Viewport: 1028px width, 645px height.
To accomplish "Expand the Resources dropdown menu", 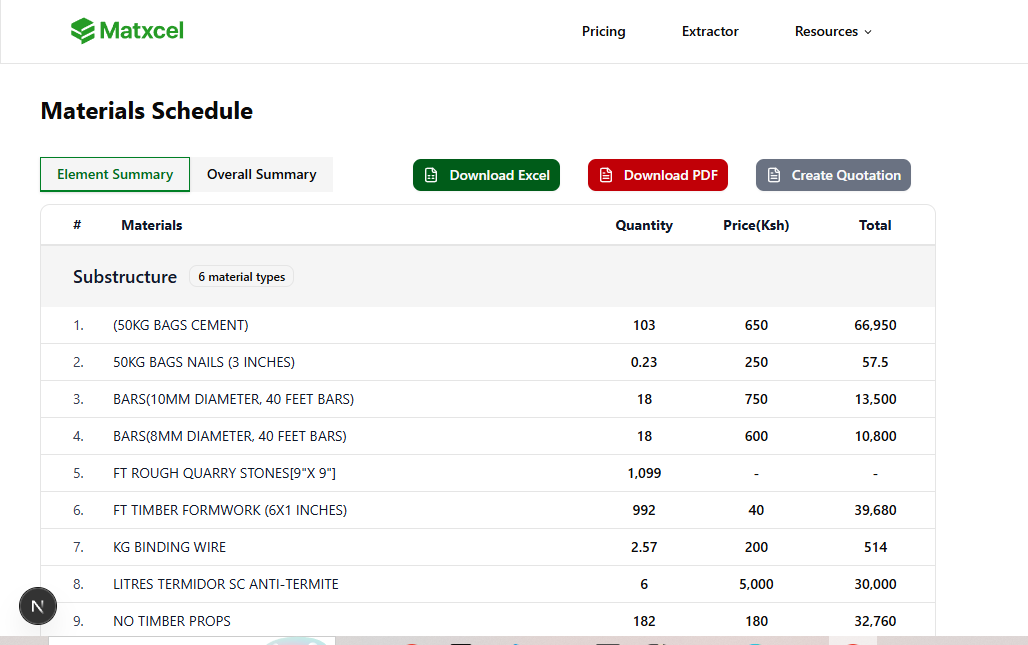I will pos(827,31).
